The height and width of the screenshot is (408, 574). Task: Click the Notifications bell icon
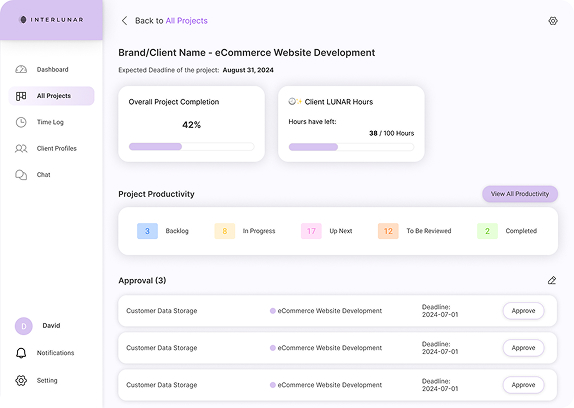21,353
